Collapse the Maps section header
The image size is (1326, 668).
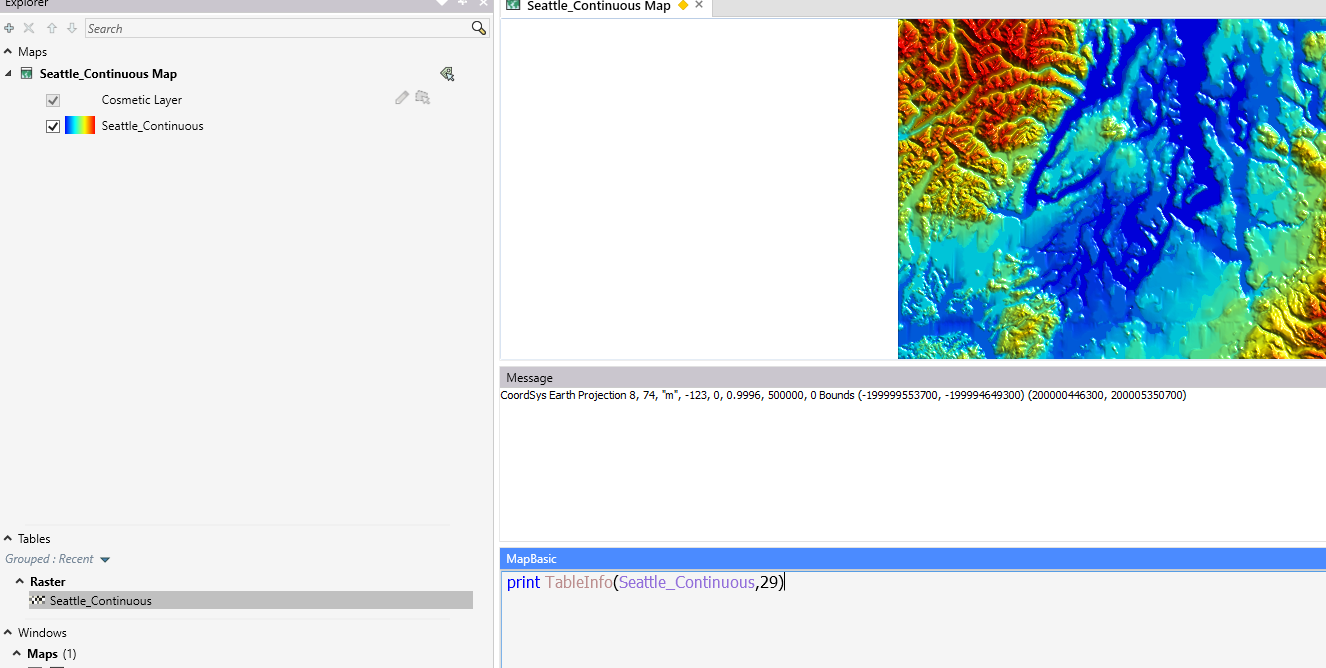click(10, 51)
